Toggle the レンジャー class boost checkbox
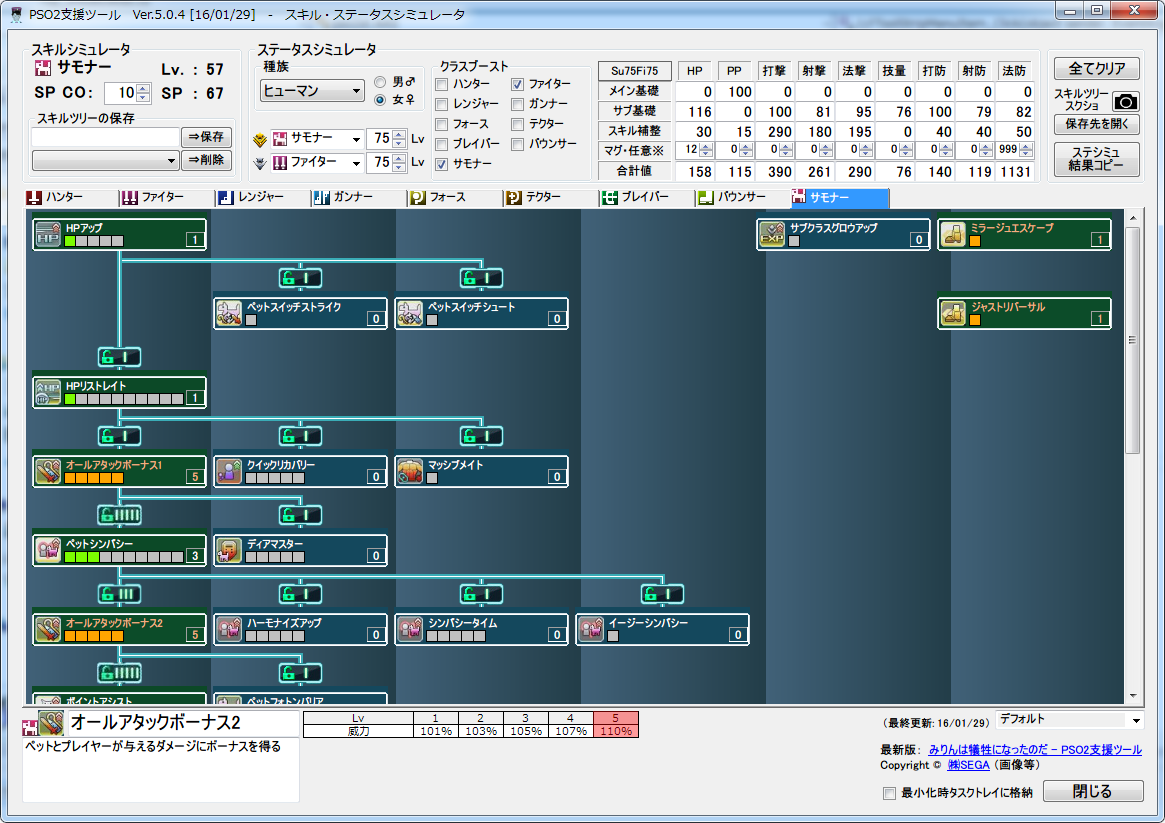 pos(441,105)
